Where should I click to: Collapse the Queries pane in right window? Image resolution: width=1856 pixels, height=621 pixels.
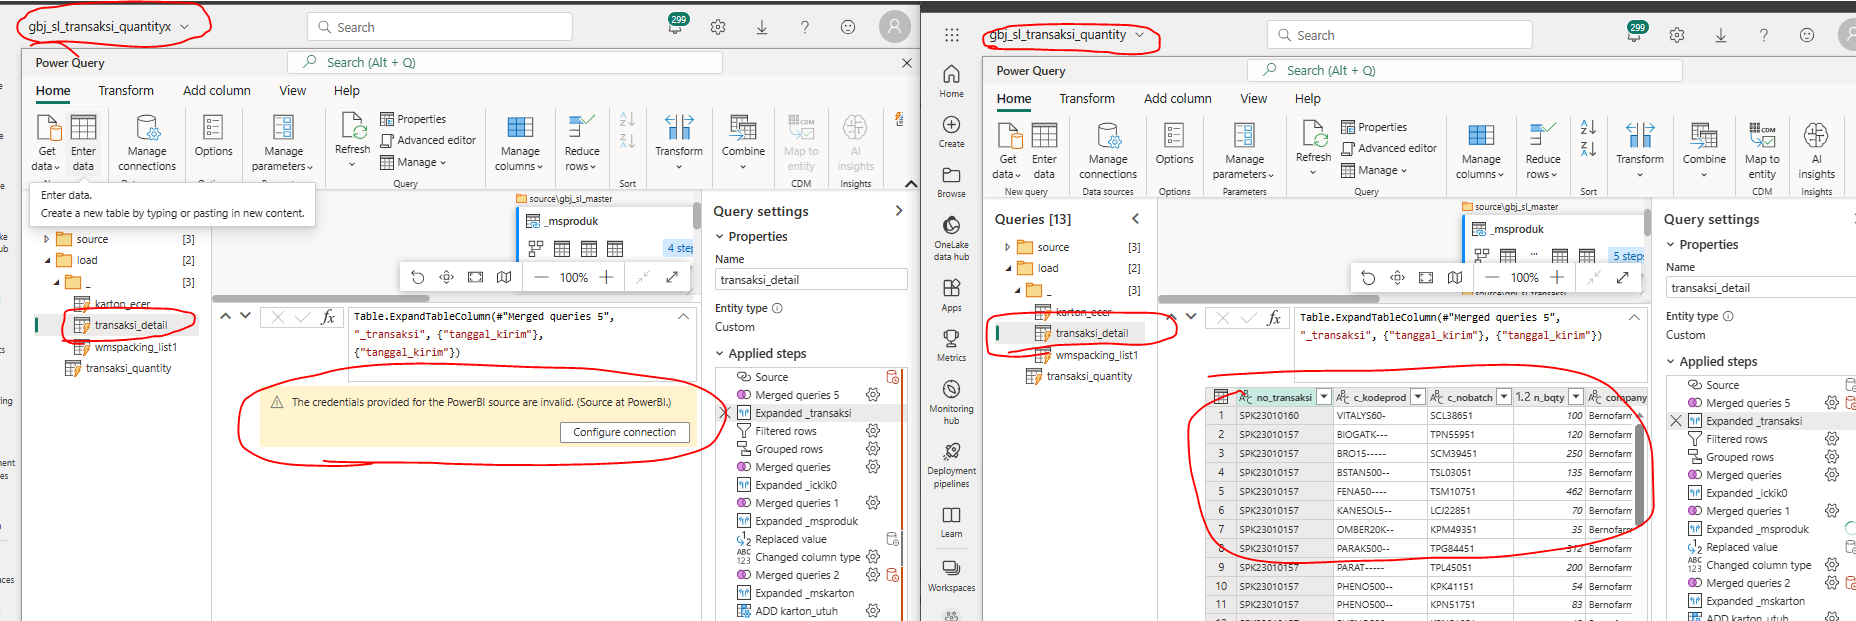[1135, 219]
